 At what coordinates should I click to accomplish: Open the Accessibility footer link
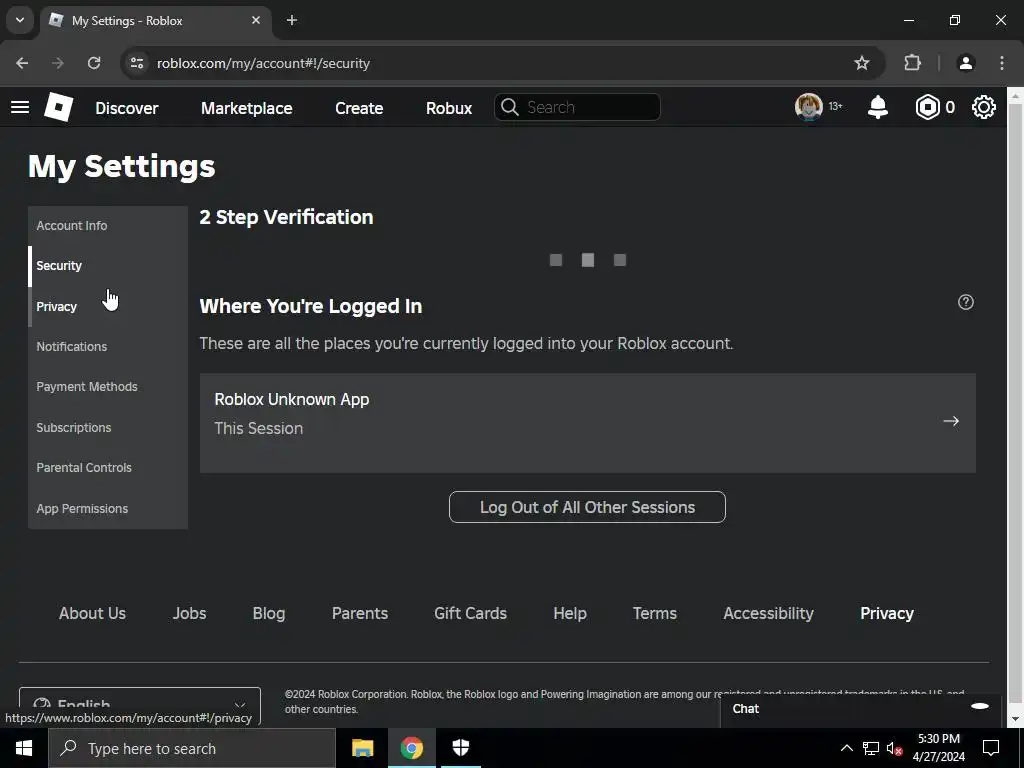pos(769,613)
